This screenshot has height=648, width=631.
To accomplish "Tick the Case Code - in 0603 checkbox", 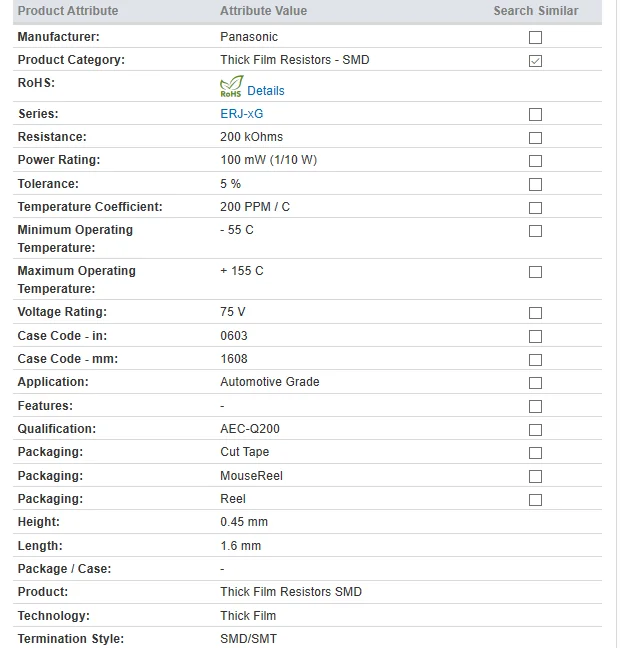I will click(535, 336).
